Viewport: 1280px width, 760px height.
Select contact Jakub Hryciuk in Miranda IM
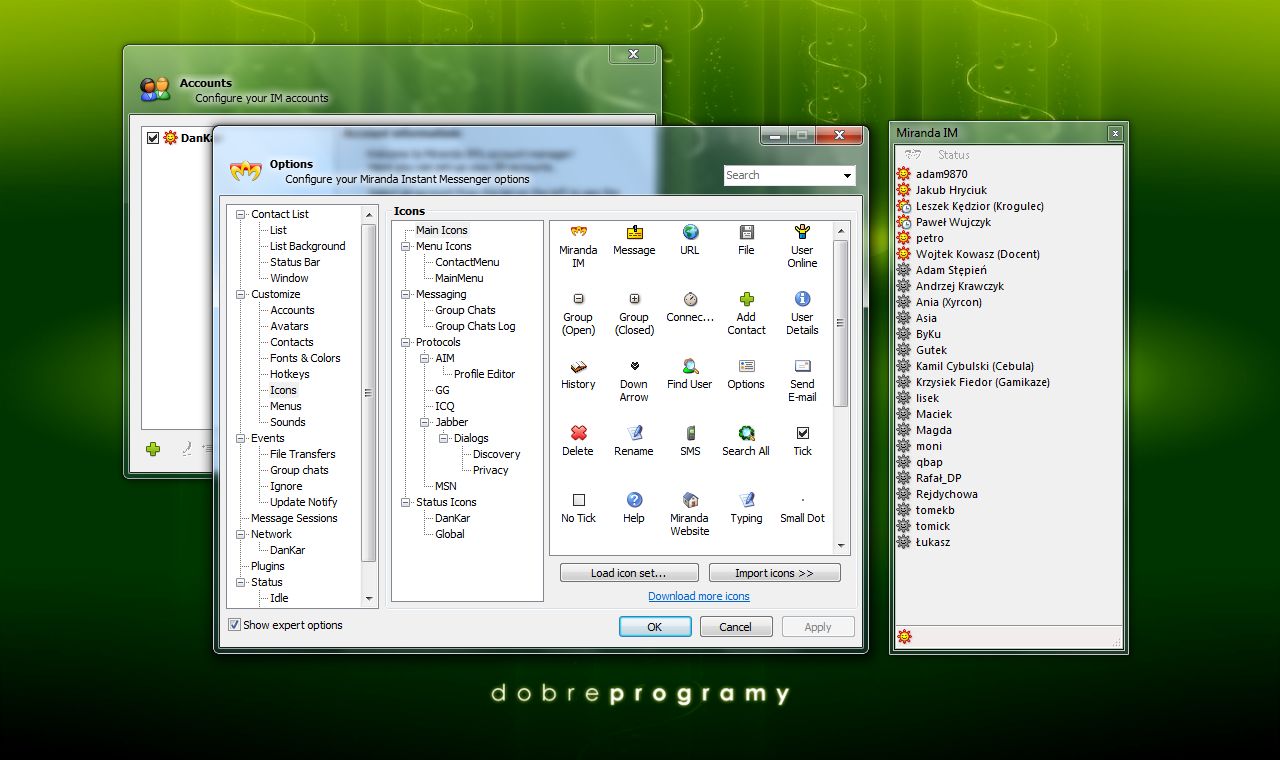click(951, 190)
